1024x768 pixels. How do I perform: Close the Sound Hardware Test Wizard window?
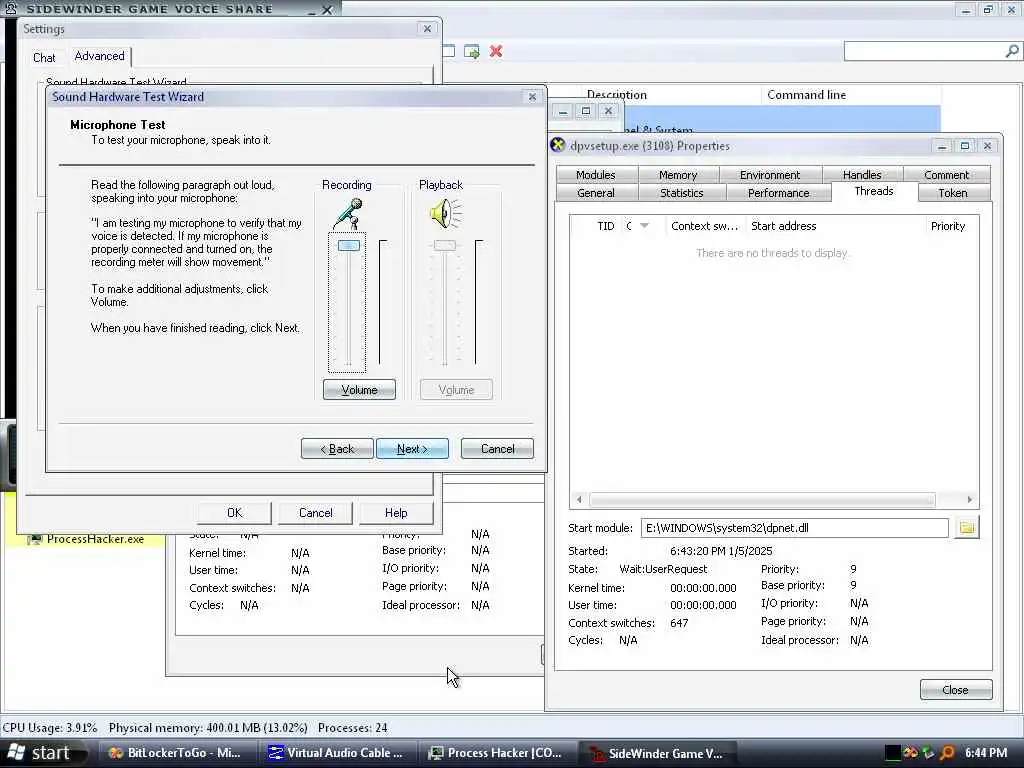click(x=532, y=97)
